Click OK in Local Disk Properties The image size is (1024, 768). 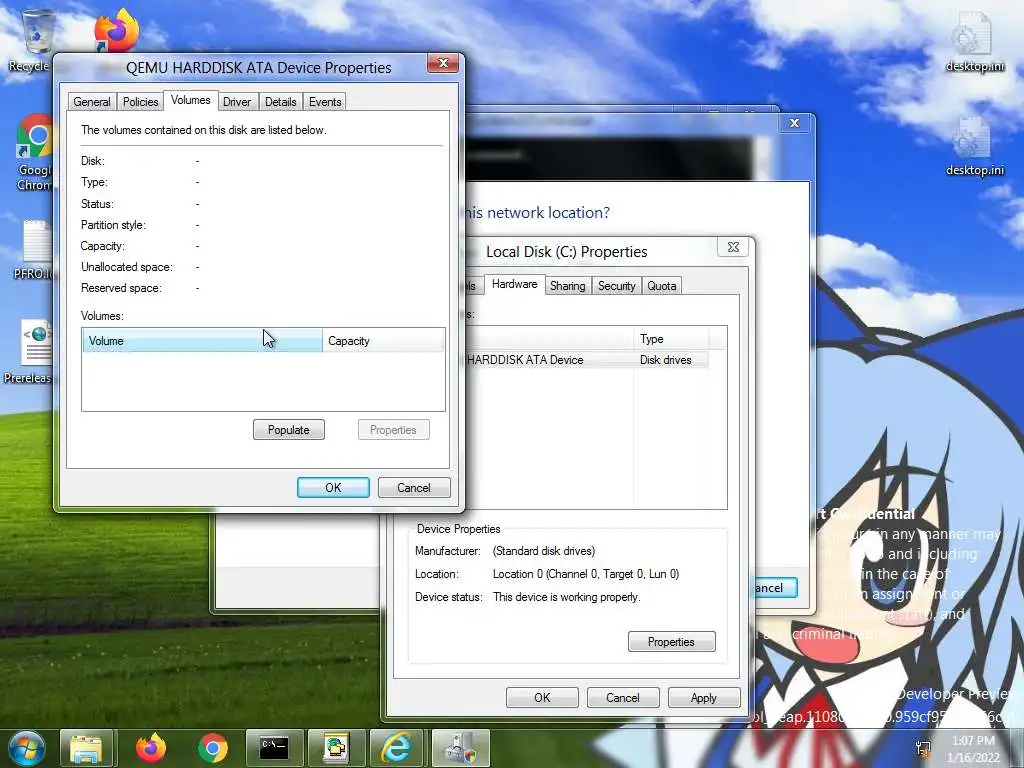click(542, 697)
